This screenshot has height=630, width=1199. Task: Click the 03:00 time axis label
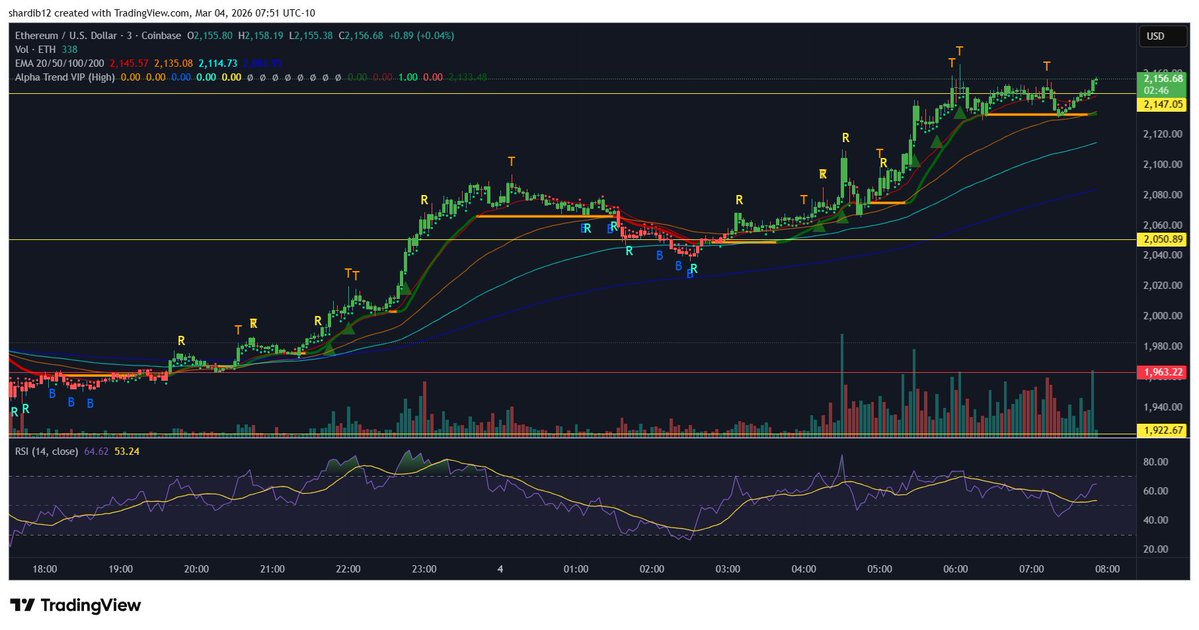728,569
